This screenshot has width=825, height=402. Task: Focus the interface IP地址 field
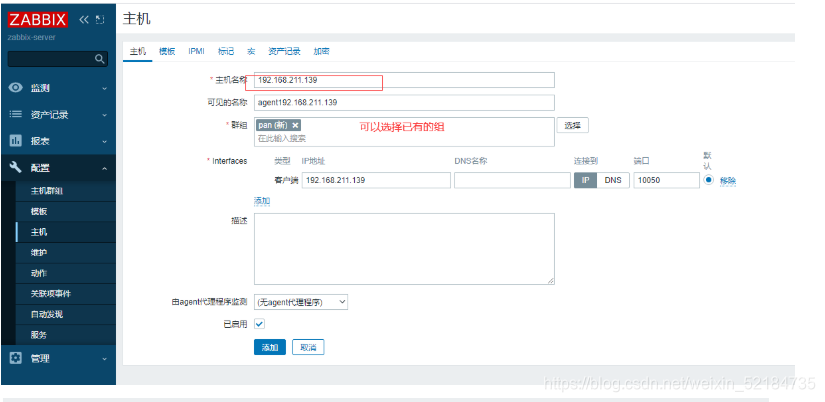pos(376,180)
